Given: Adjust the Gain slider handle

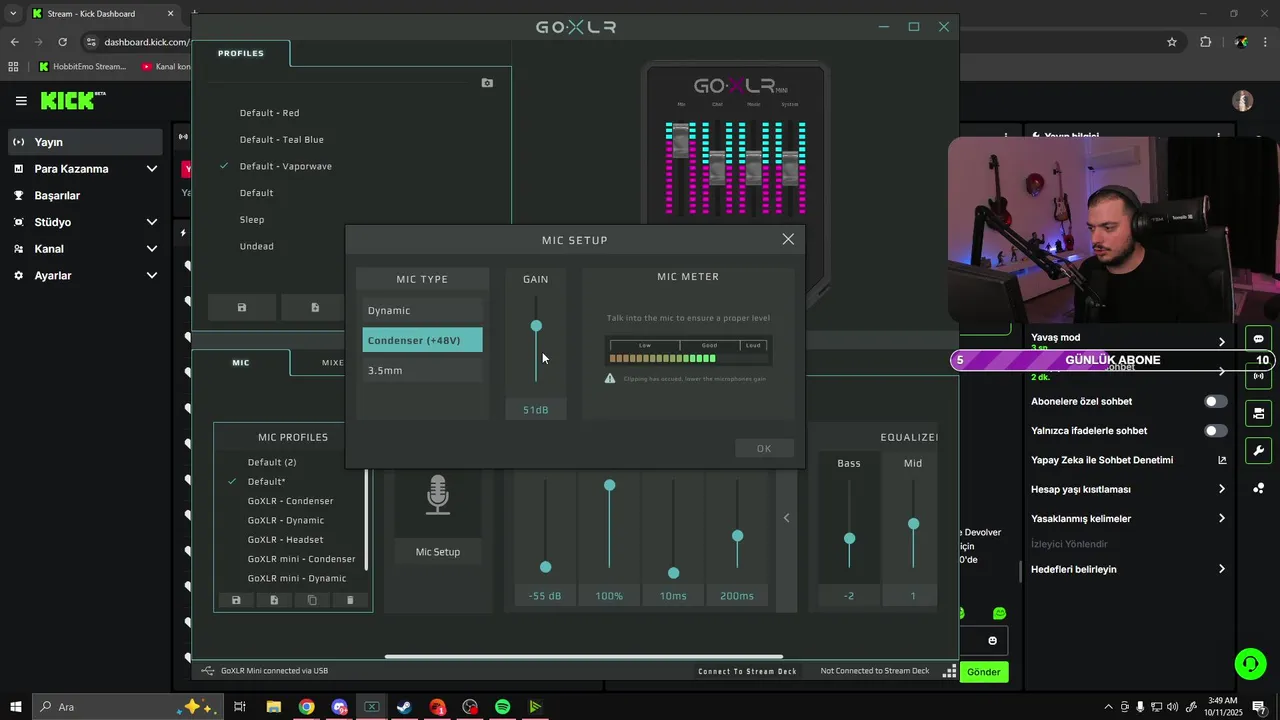Looking at the screenshot, I should tap(536, 326).
